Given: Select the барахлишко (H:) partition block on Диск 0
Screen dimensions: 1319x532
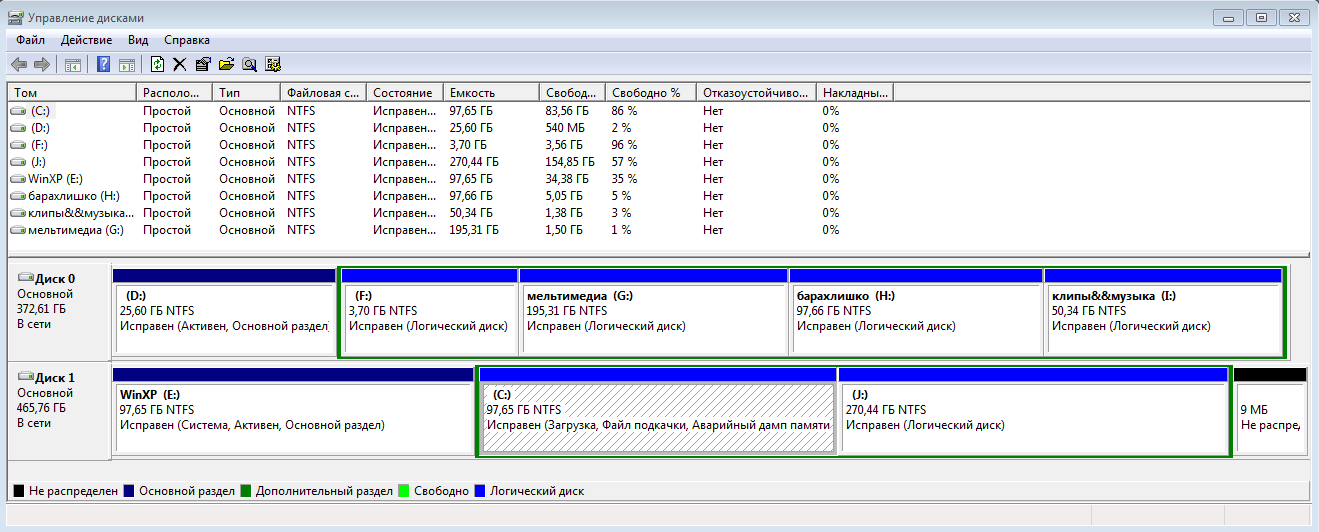Looking at the screenshot, I should point(916,311).
